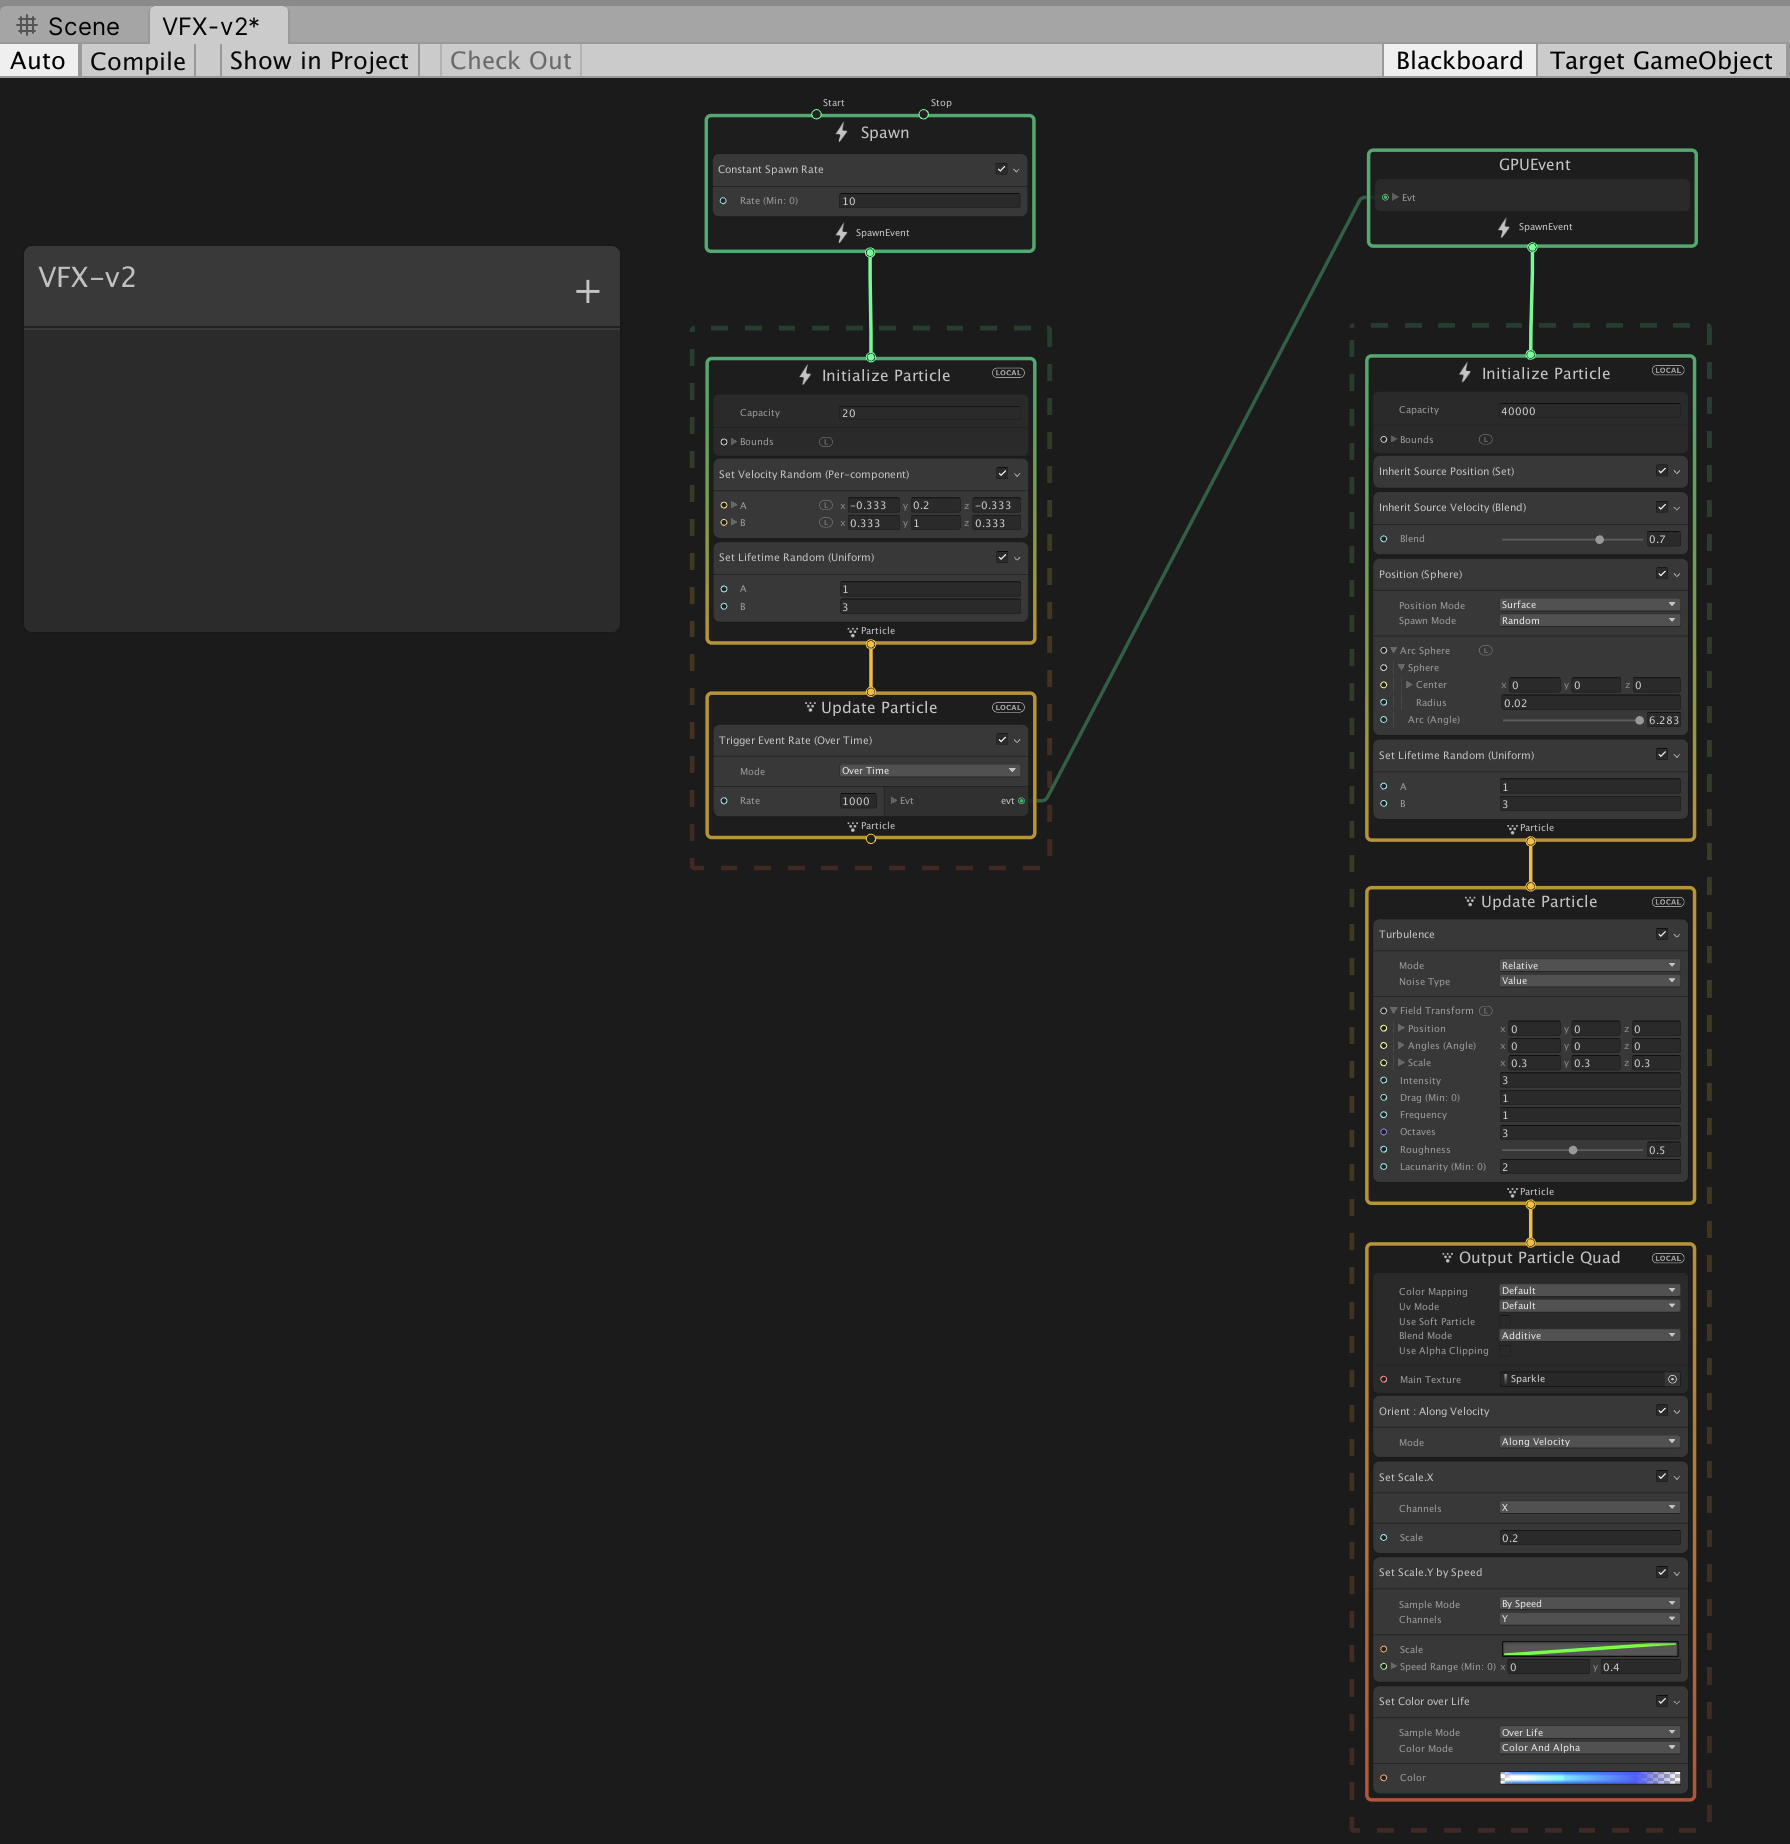Click the Stop flow port on Spawn
The width and height of the screenshot is (1790, 1844).
click(x=923, y=114)
